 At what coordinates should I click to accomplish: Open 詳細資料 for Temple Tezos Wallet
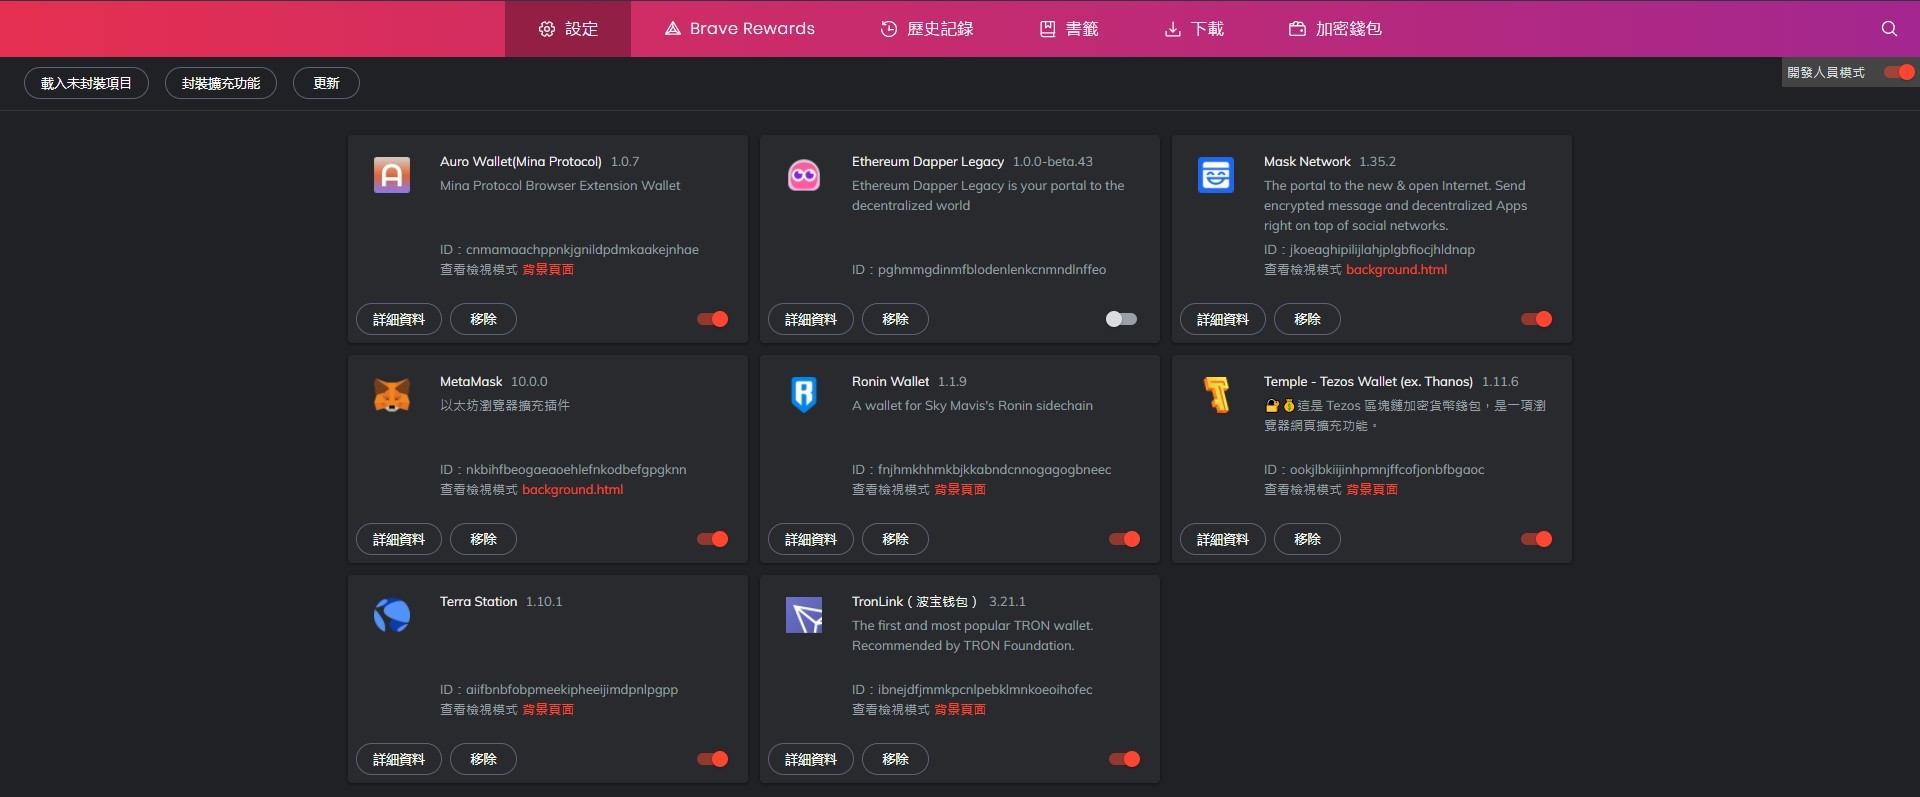pyautogui.click(x=1223, y=539)
